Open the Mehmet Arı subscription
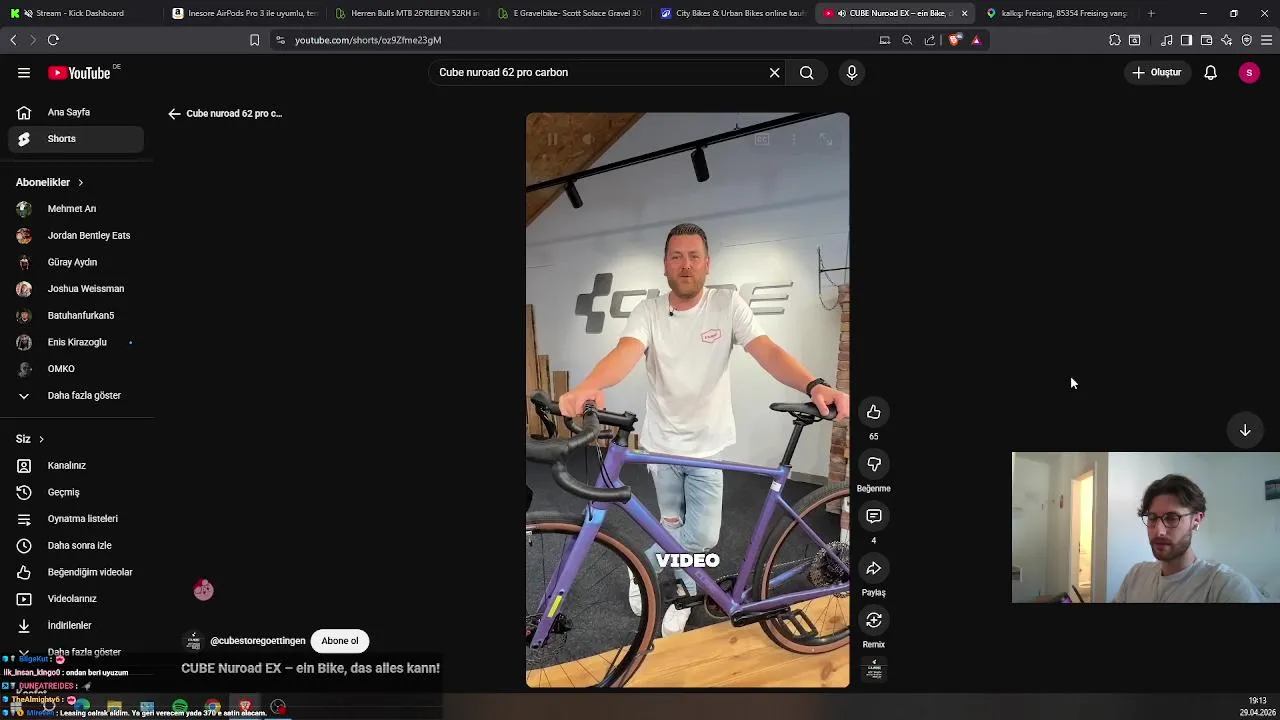 tap(76, 209)
